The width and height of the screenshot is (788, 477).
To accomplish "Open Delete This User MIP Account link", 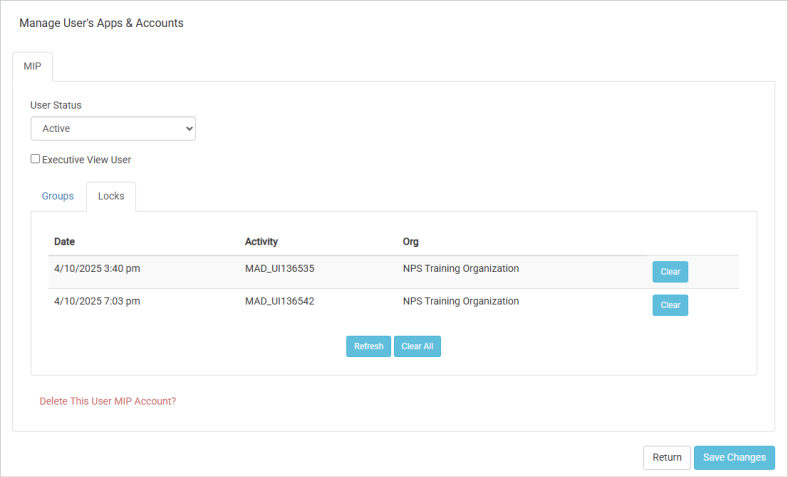I will pos(108,401).
